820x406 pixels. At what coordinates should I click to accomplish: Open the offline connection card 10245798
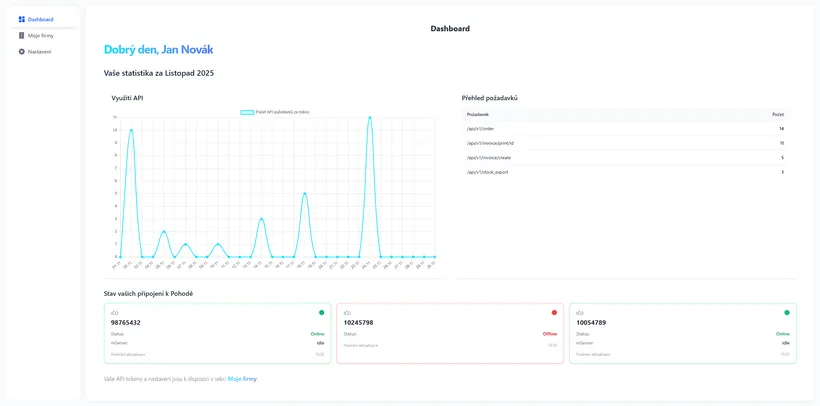(x=450, y=333)
